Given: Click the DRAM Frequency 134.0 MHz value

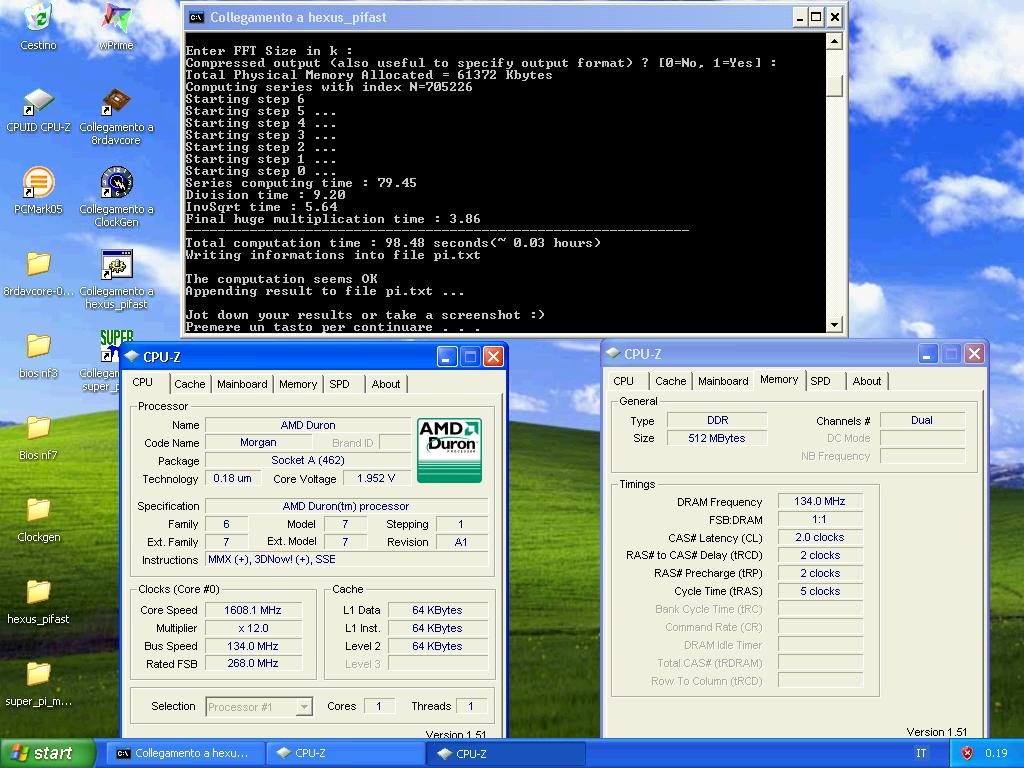Looking at the screenshot, I should (x=820, y=501).
